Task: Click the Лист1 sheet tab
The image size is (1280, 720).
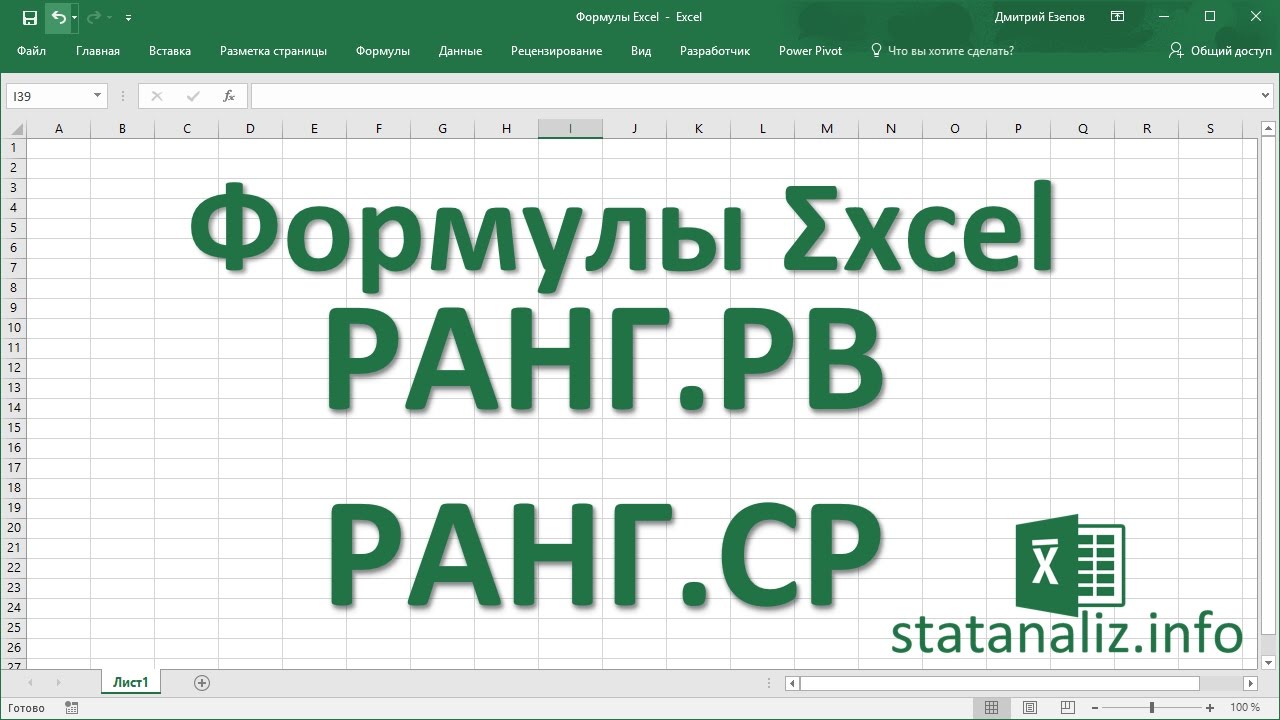Action: click(x=130, y=683)
